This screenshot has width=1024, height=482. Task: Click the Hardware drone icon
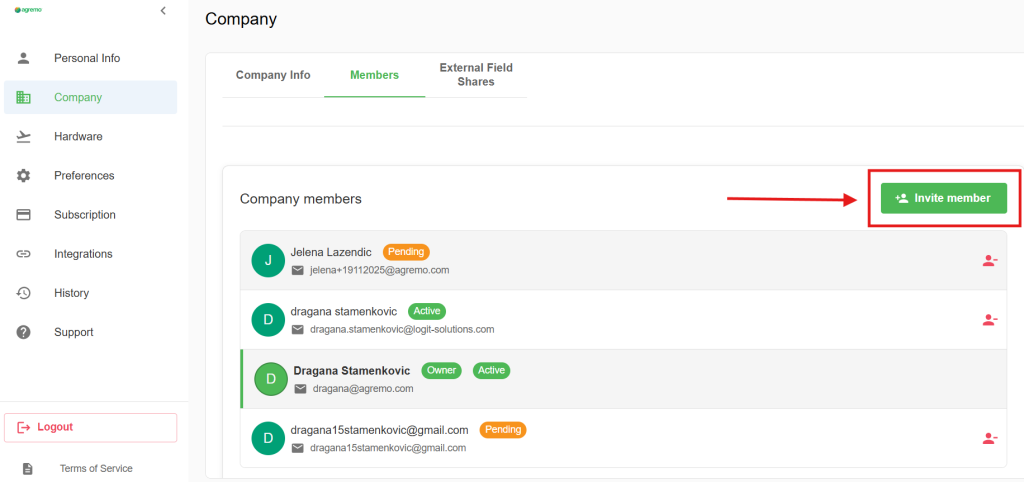[24, 137]
